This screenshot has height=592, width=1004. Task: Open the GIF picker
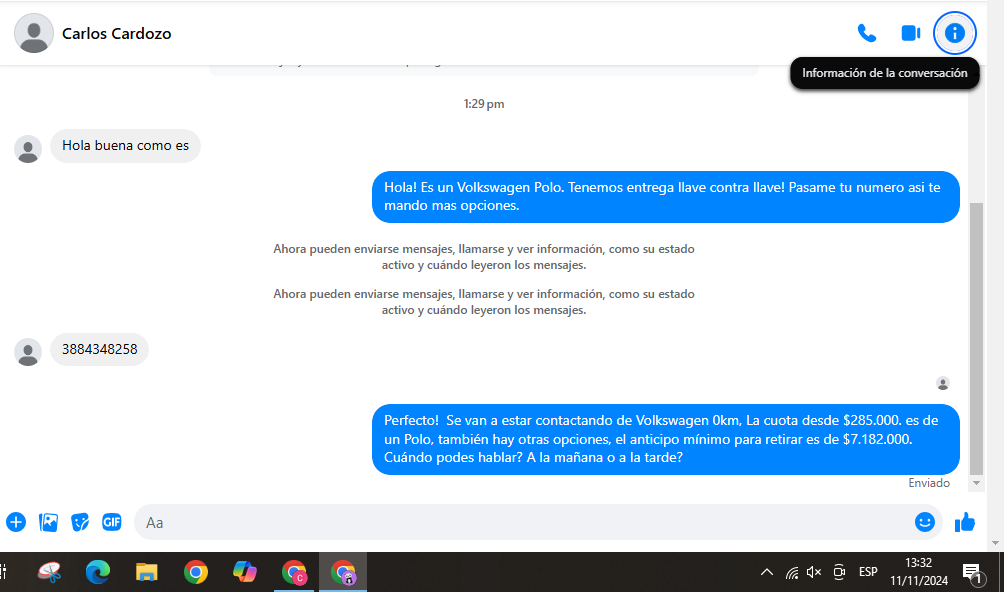click(111, 522)
